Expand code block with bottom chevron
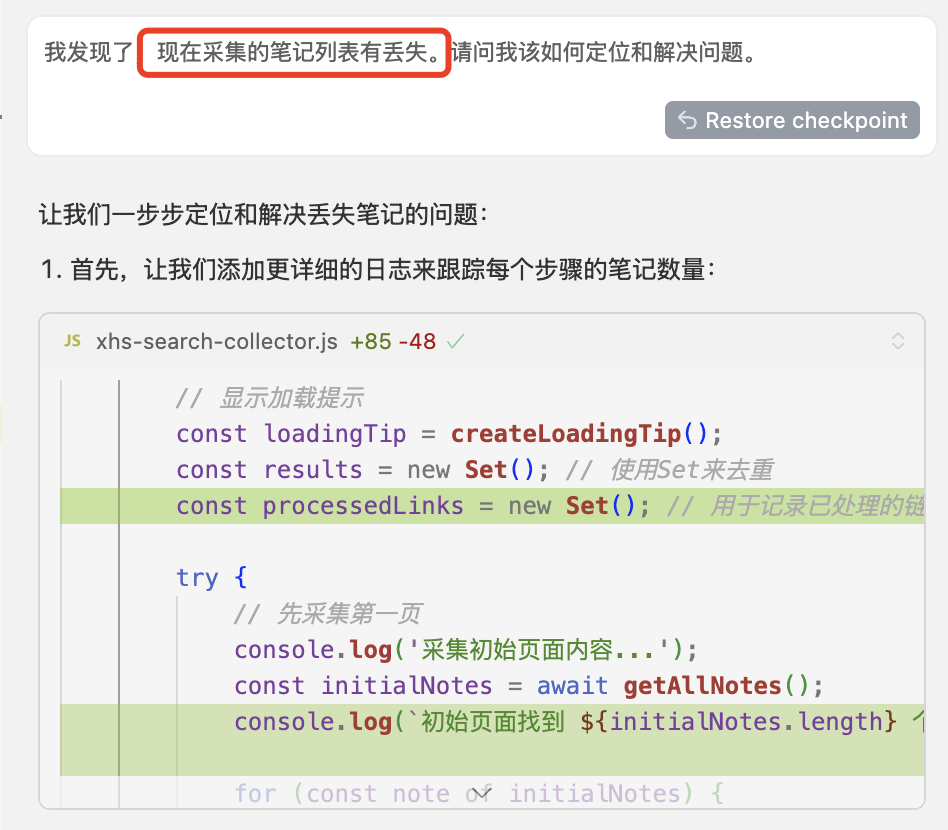The width and height of the screenshot is (948, 830). point(481,793)
